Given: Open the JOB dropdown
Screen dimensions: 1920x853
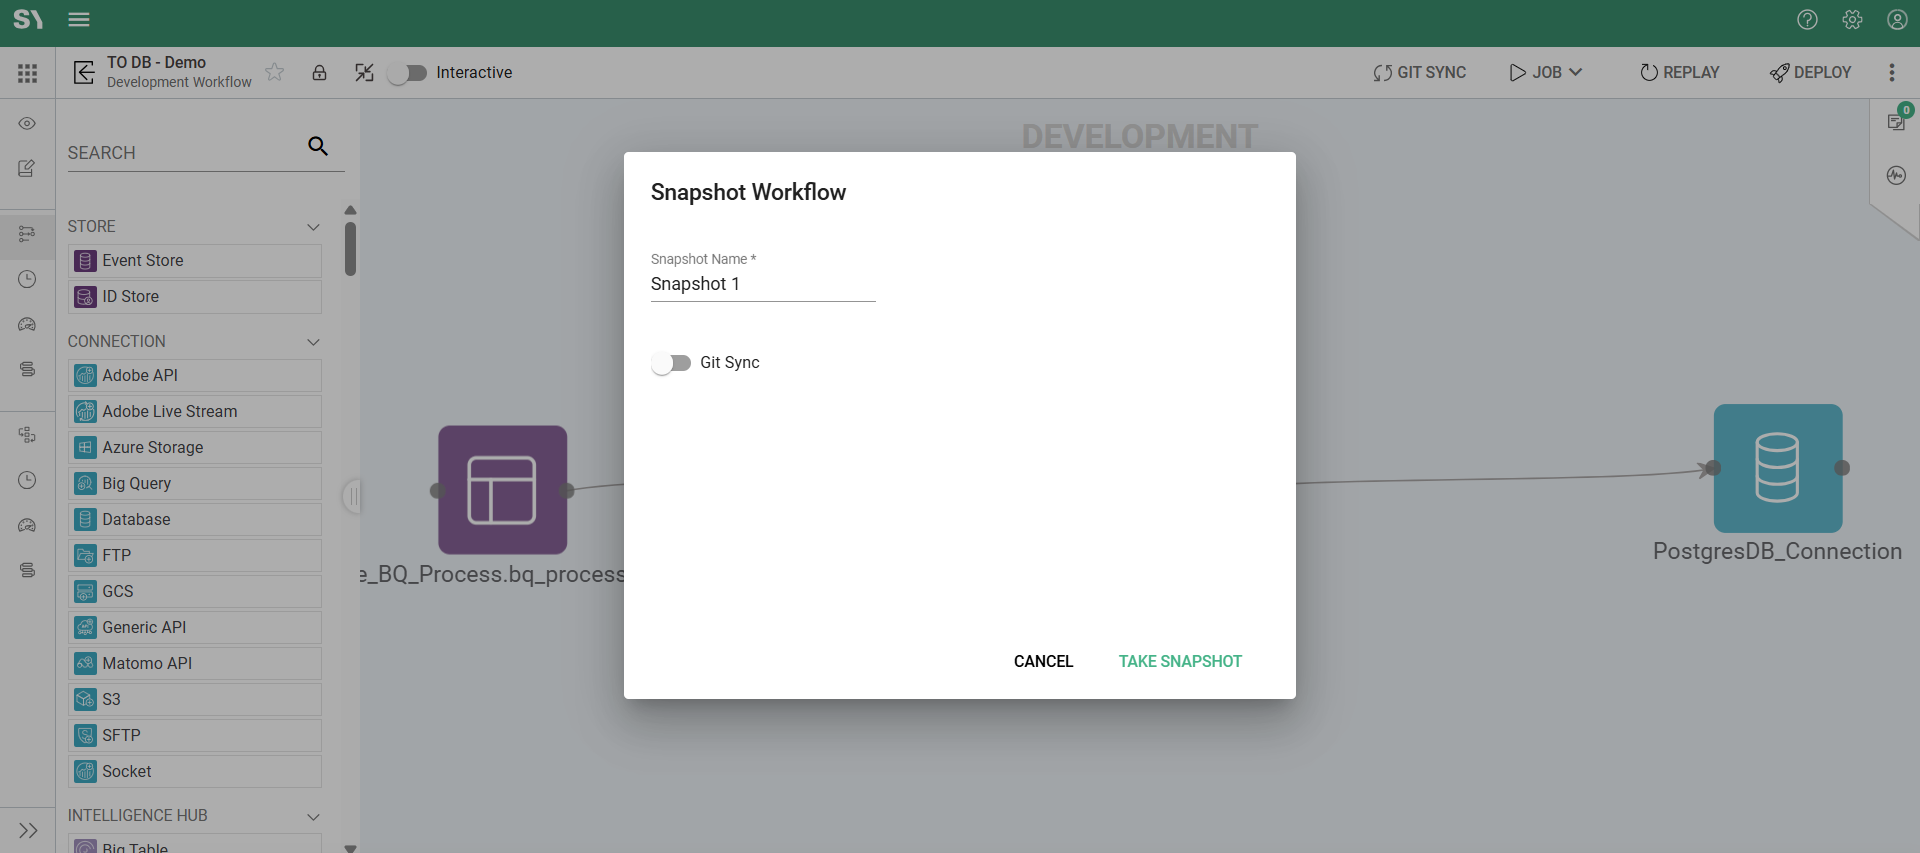Looking at the screenshot, I should pyautogui.click(x=1546, y=72).
